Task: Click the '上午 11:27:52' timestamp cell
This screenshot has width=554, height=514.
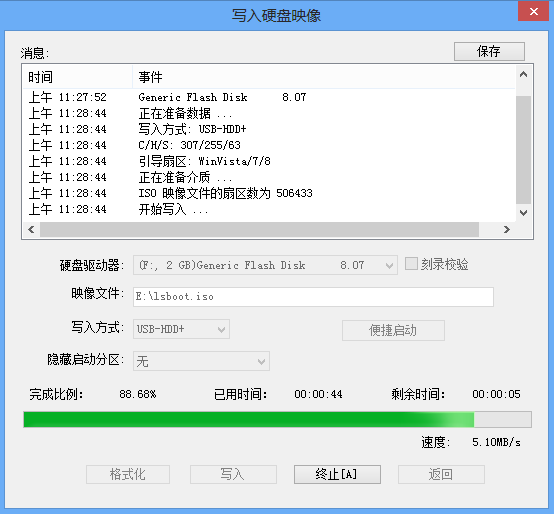Action: (x=67, y=97)
